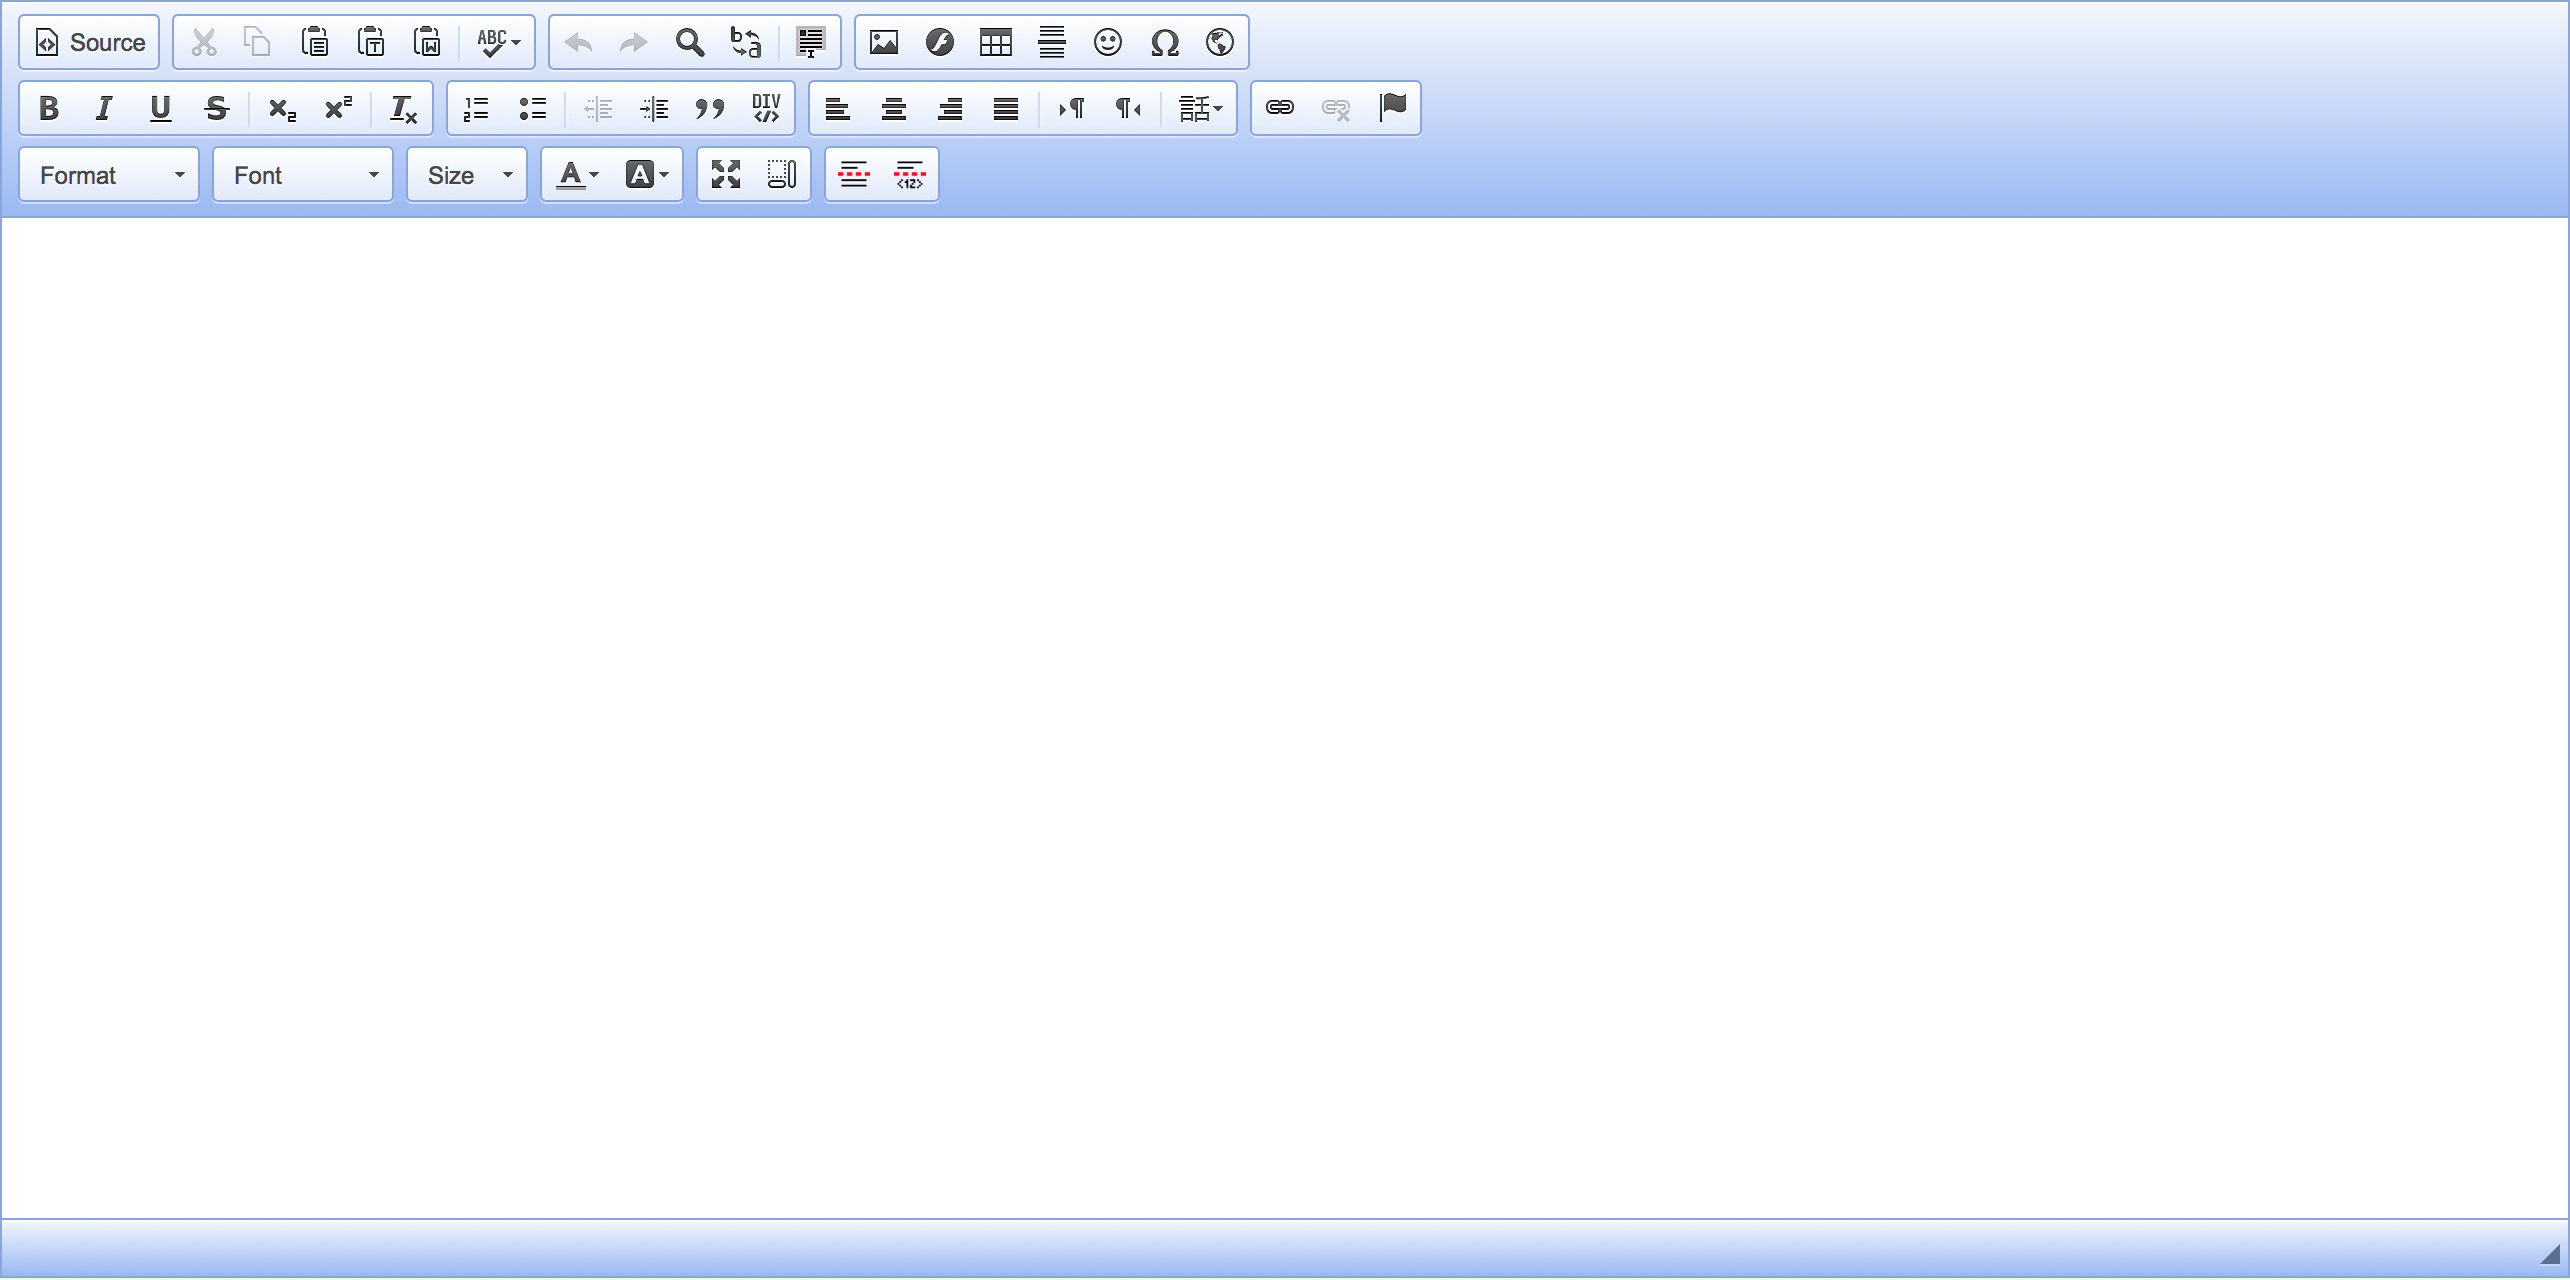Screen dimensions: 2570x1280
Task: Click the Copy icon
Action: [x=258, y=42]
